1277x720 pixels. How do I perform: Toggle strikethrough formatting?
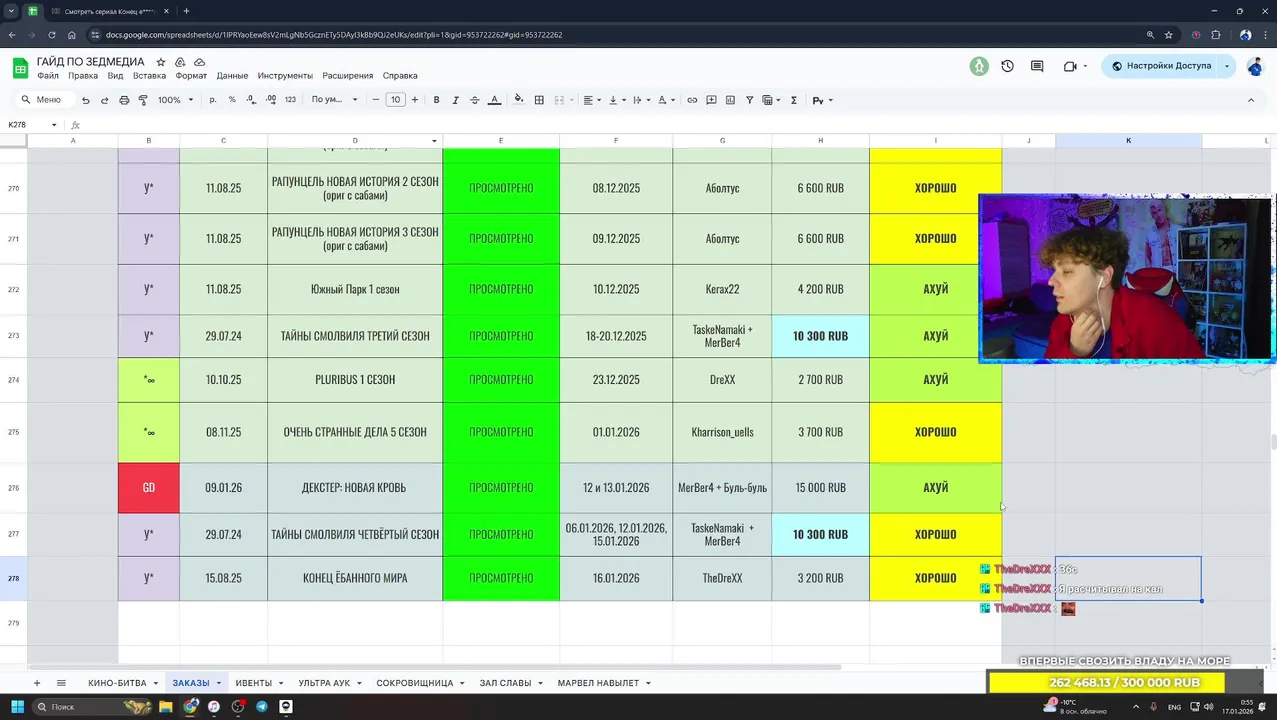coord(474,100)
